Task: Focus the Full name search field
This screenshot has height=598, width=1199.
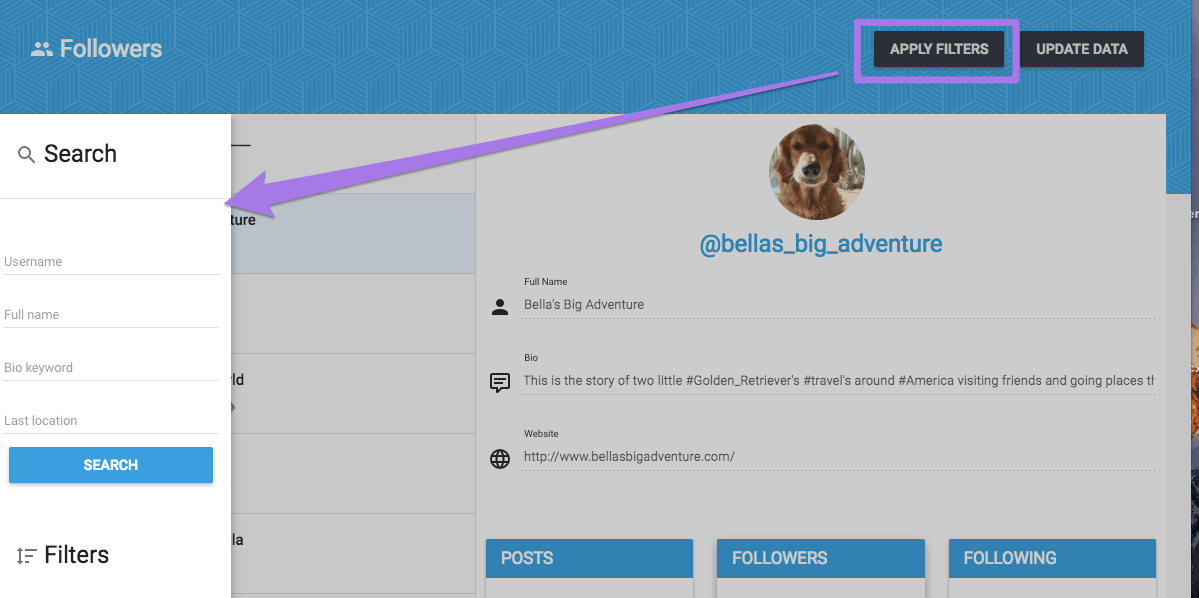Action: coord(111,315)
